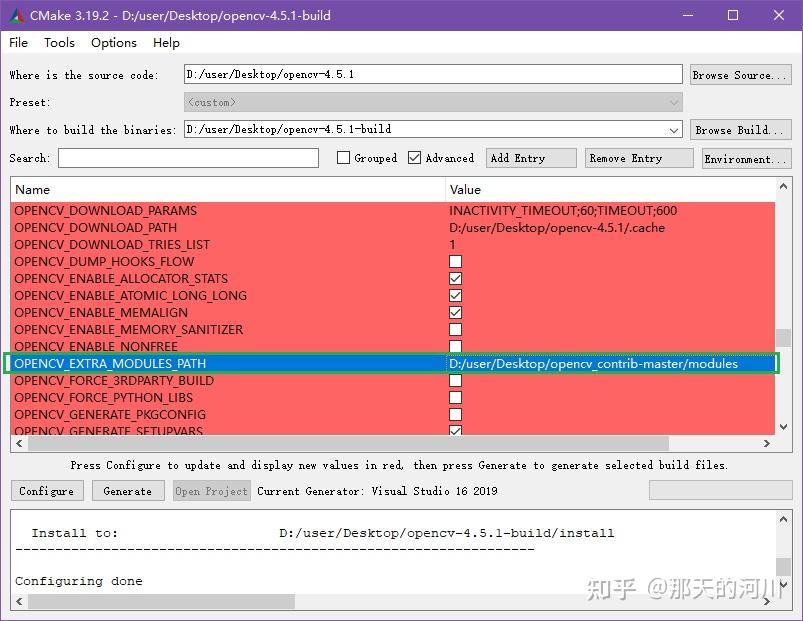This screenshot has width=803, height=621.
Task: Click Browse Source to choose source directory
Action: coord(740,73)
